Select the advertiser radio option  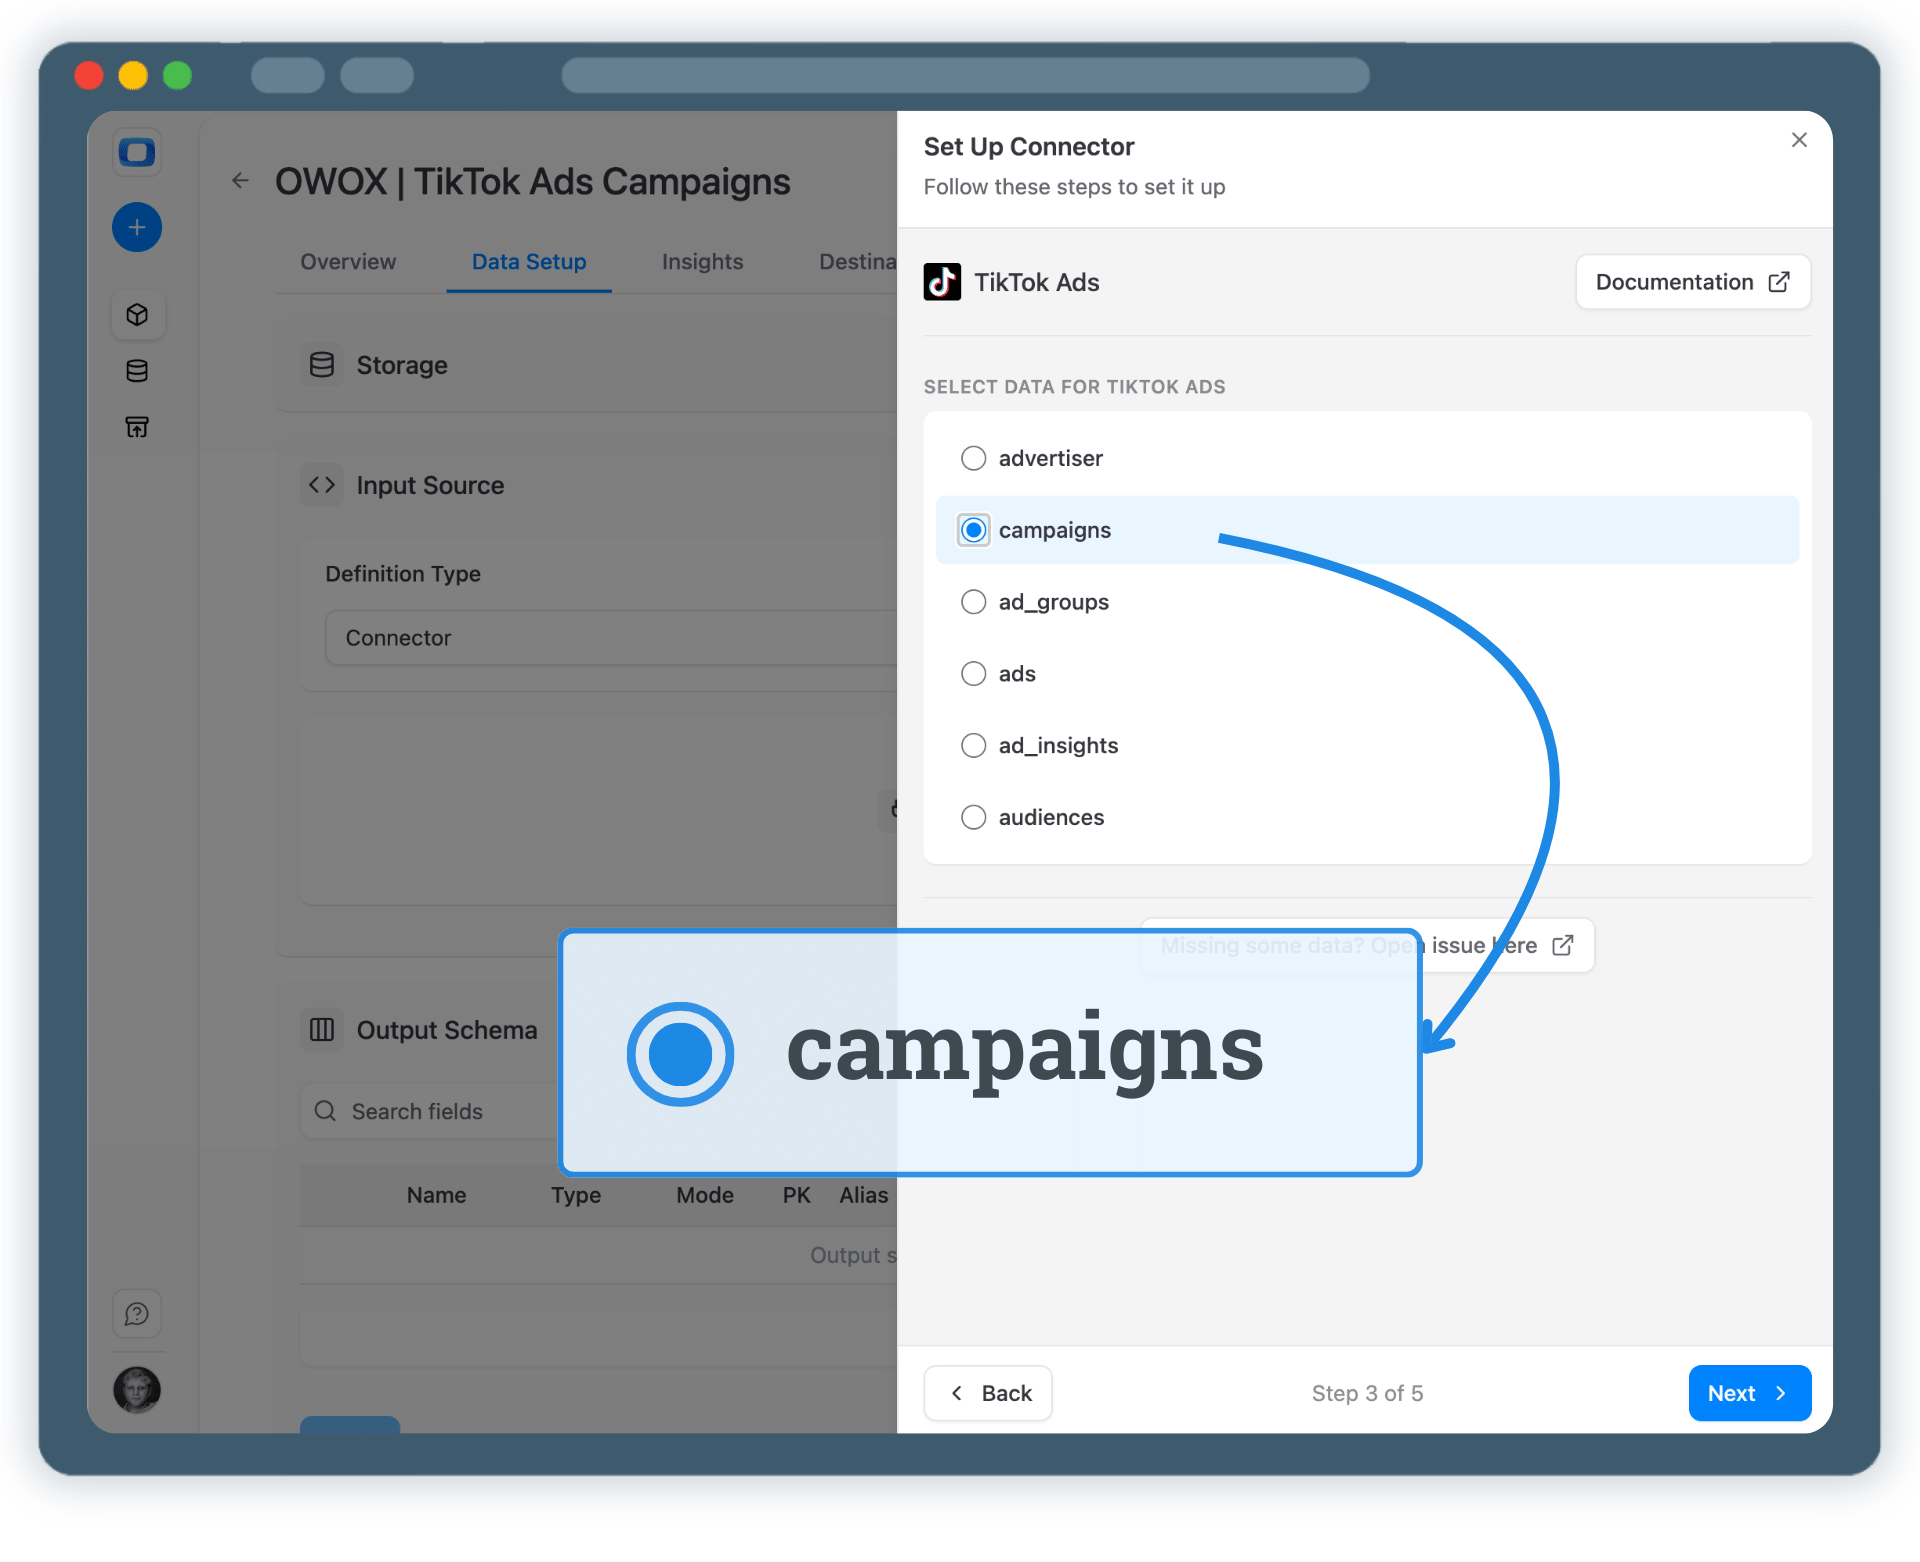(x=973, y=458)
